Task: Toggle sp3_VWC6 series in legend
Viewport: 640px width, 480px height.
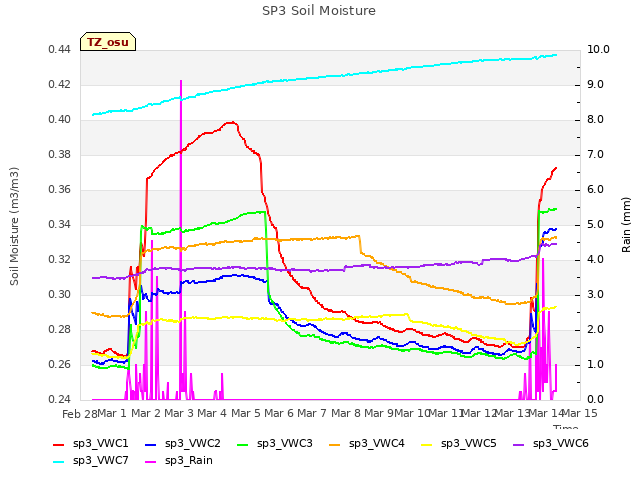Action: (551, 444)
